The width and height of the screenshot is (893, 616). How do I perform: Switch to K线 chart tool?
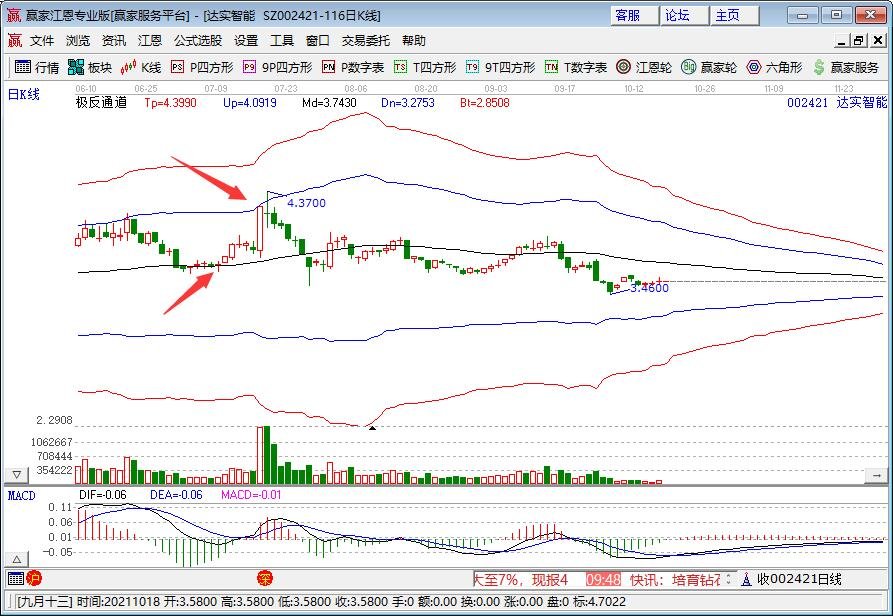tap(141, 67)
